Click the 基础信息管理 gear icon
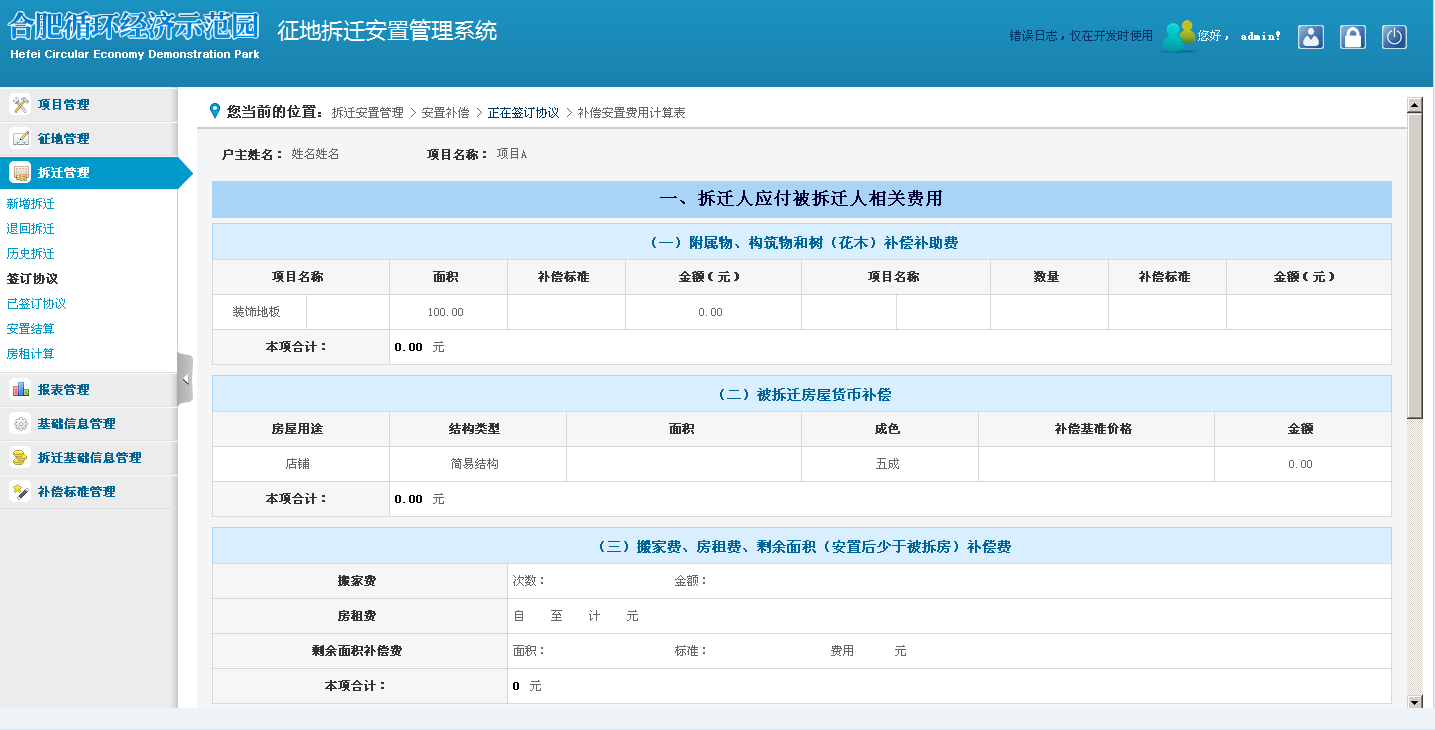 pos(20,423)
